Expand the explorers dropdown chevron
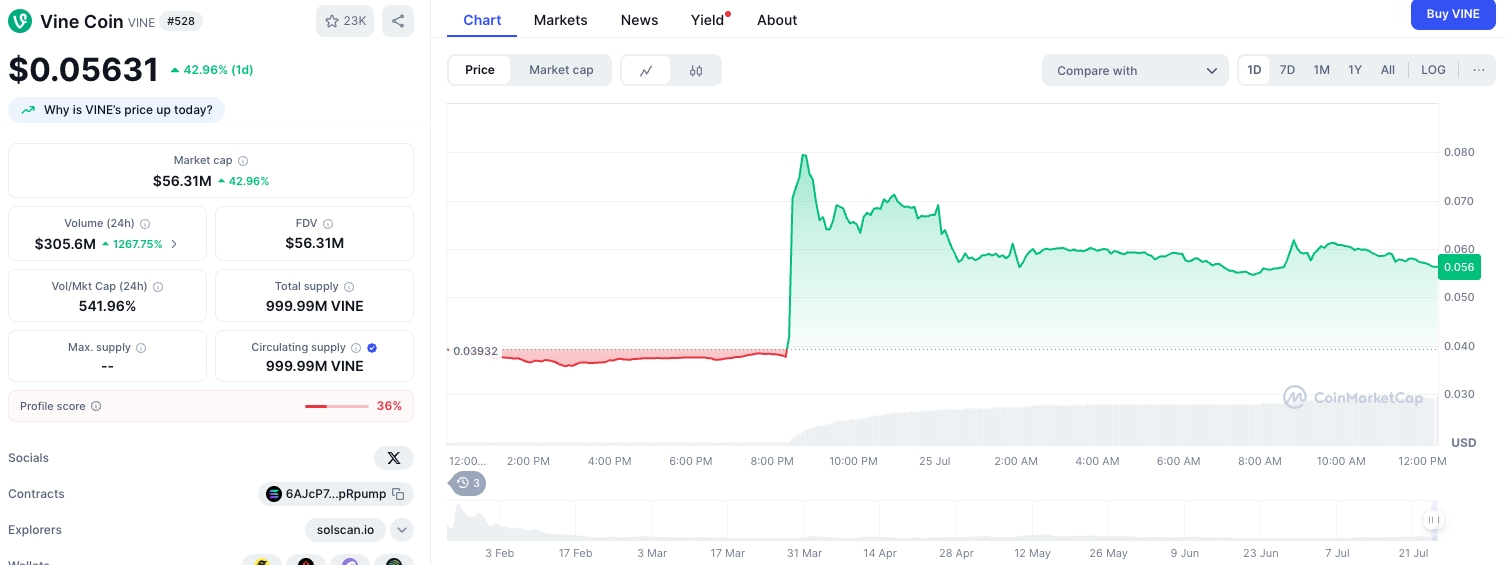Viewport: 1505px width, 565px height. [x=402, y=530]
